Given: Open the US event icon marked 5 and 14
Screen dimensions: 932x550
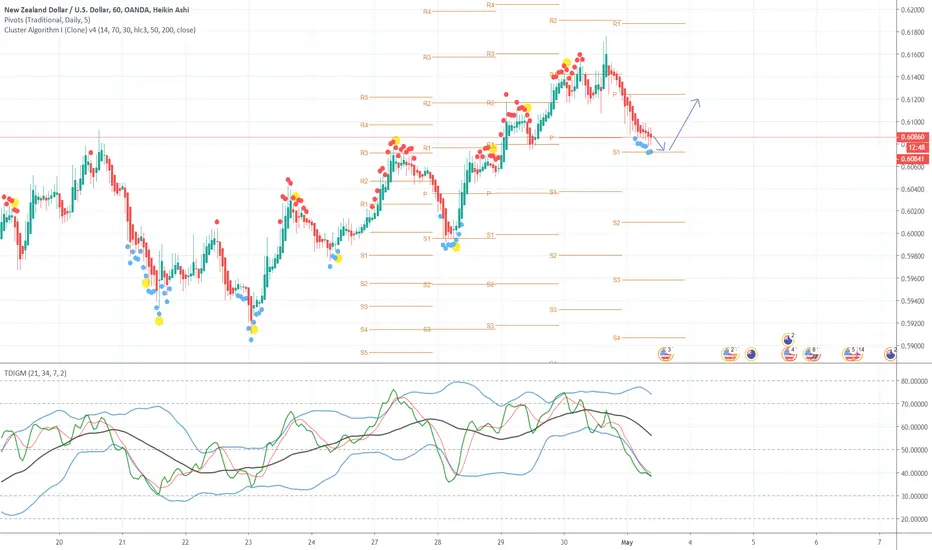Looking at the screenshot, I should point(852,354).
